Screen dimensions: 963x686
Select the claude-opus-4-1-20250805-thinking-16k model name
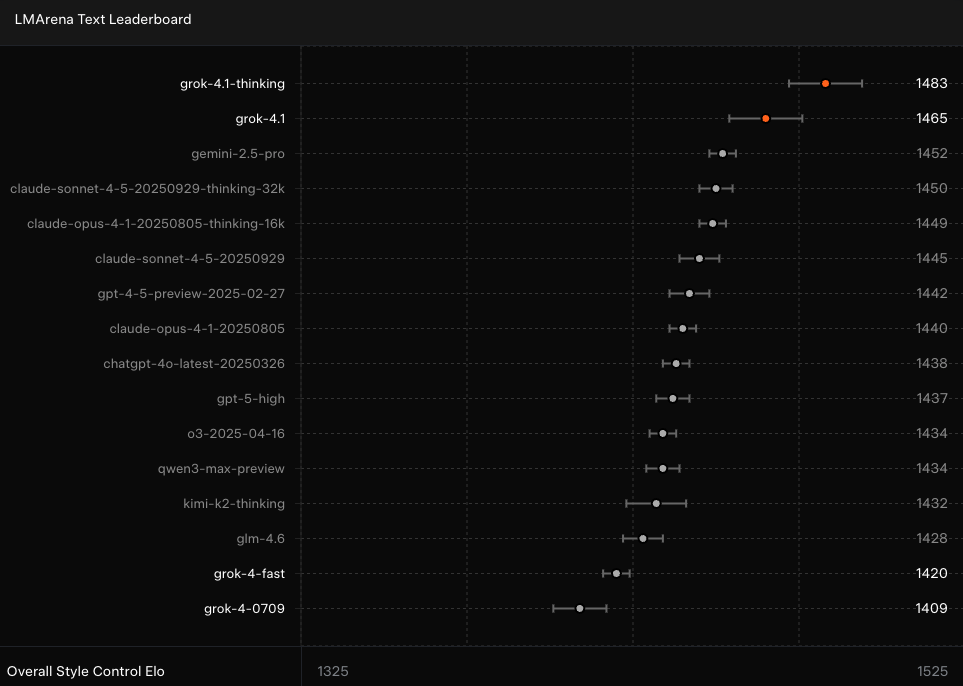(156, 224)
